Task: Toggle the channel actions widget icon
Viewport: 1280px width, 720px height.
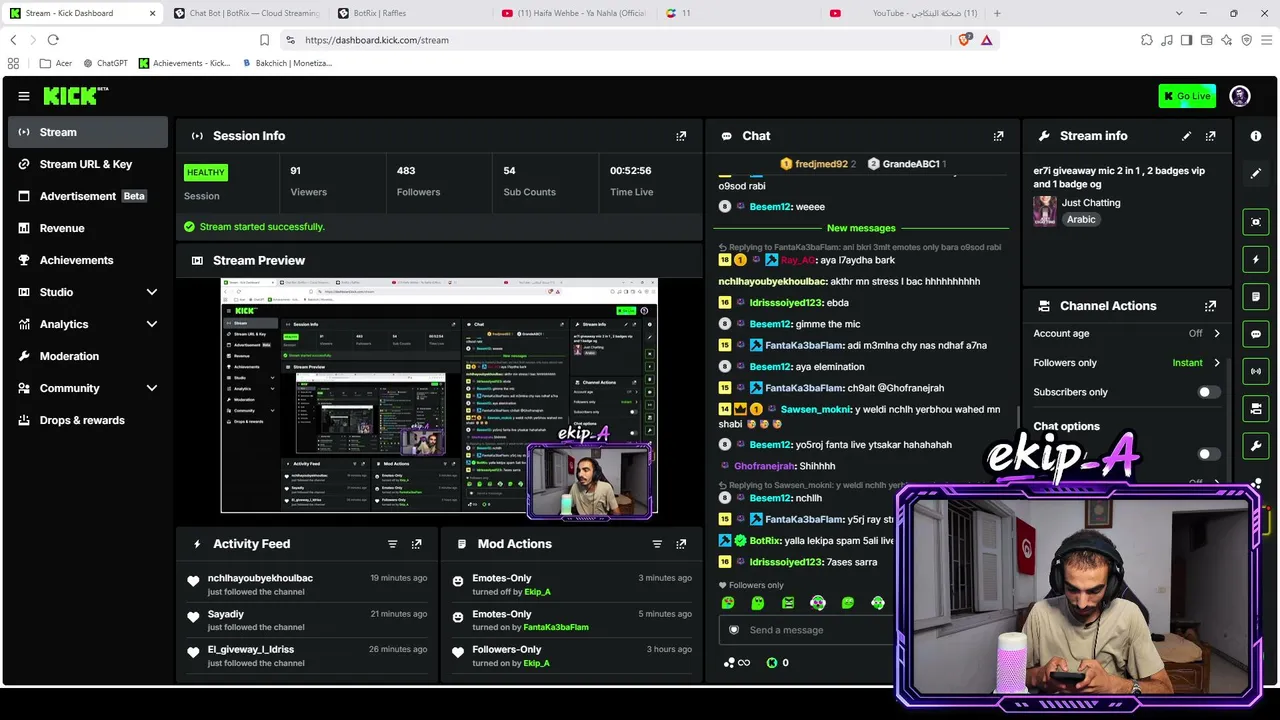Action: [x=1256, y=408]
